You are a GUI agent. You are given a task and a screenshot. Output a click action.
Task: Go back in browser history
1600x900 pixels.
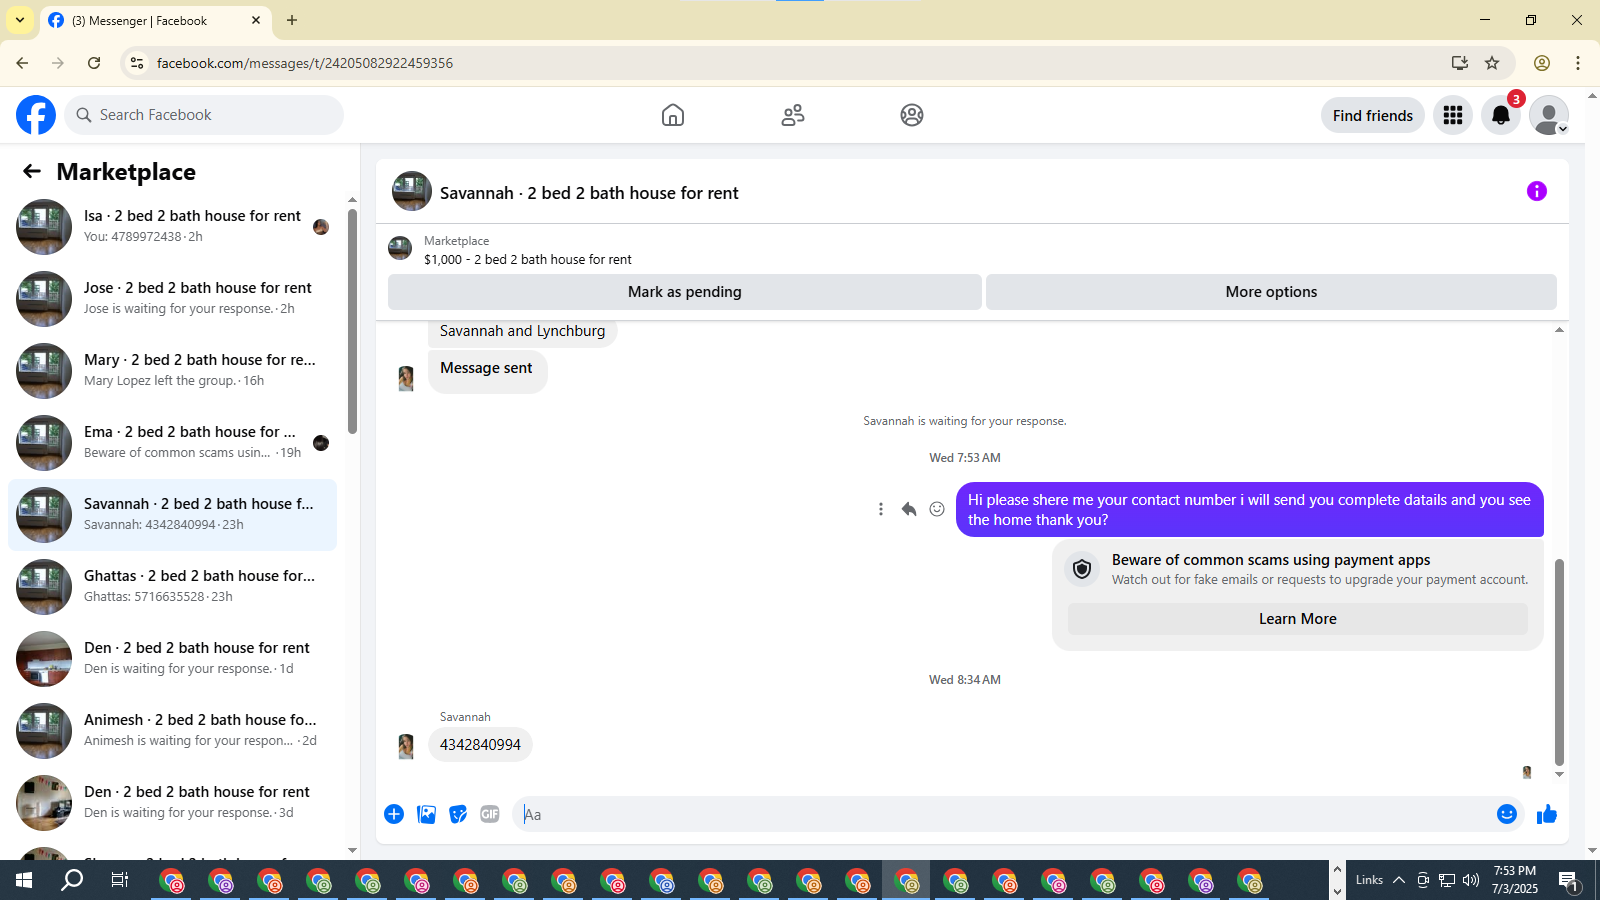(22, 63)
